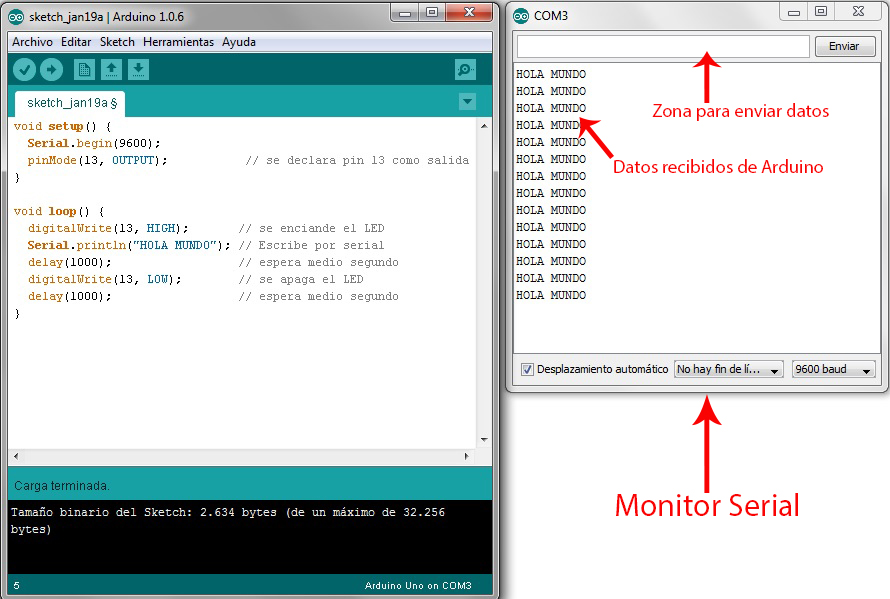Click the Verify sketch checkmark icon
Image resolution: width=890 pixels, height=599 pixels.
24,70
